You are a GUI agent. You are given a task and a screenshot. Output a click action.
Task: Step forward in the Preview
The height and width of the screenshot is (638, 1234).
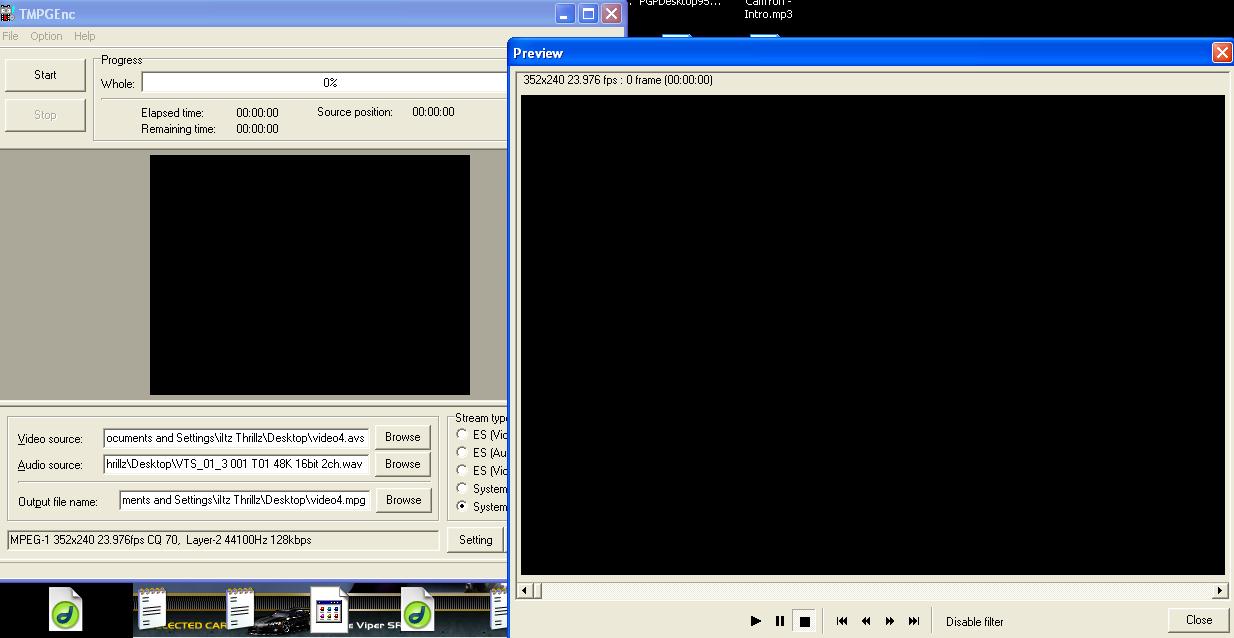coord(890,621)
